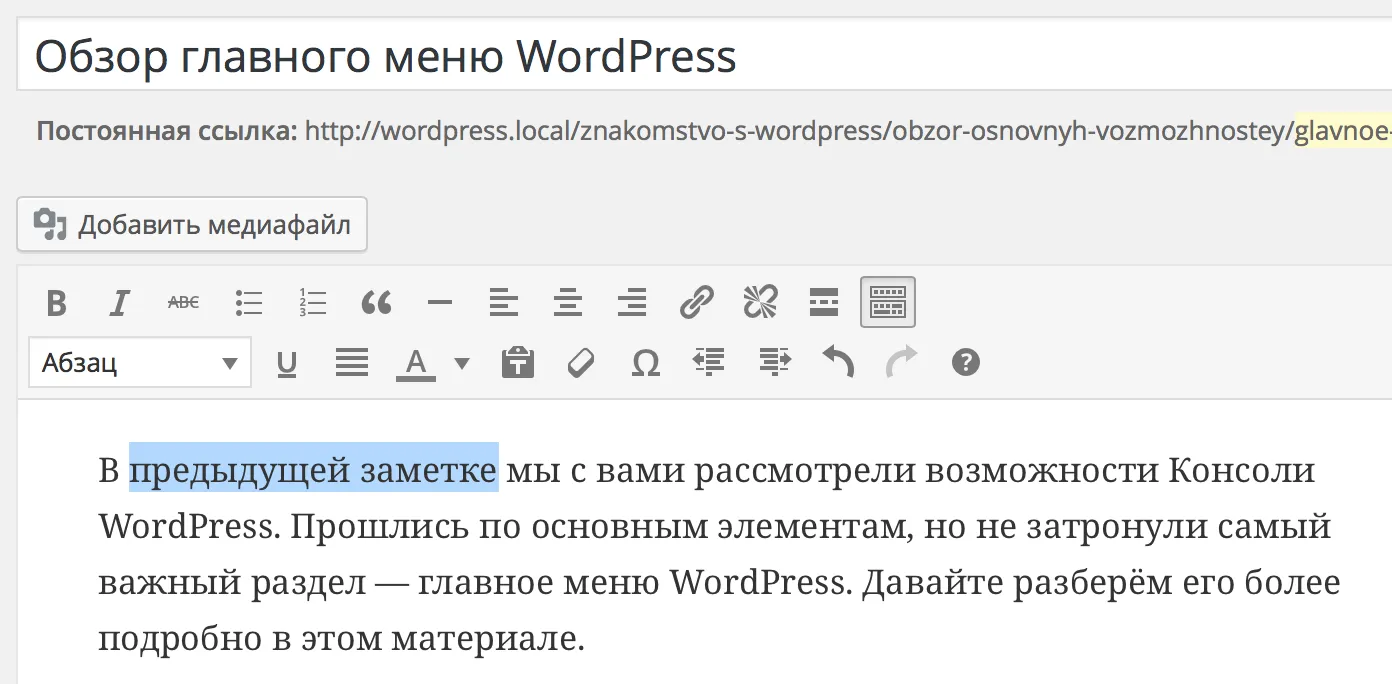Decrease the paragraph indent
Viewport: 1392px width, 684px height.
click(709, 363)
